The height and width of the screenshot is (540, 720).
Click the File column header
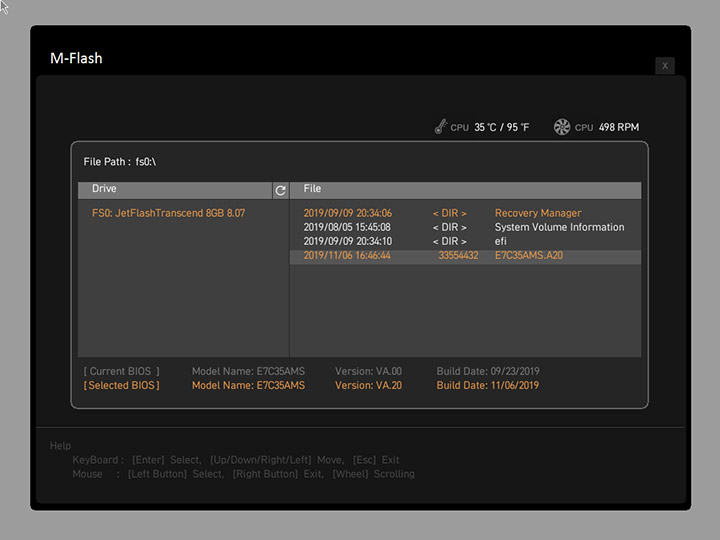(x=312, y=189)
